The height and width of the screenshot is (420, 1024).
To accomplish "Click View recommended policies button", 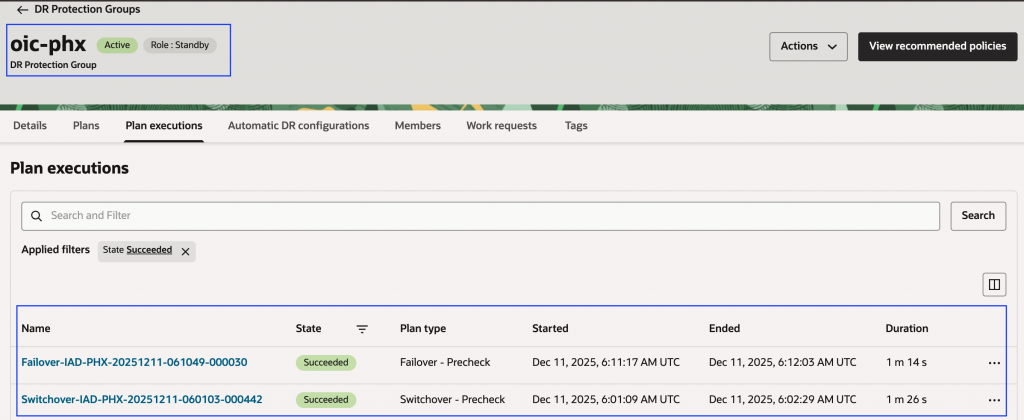I will [937, 46].
